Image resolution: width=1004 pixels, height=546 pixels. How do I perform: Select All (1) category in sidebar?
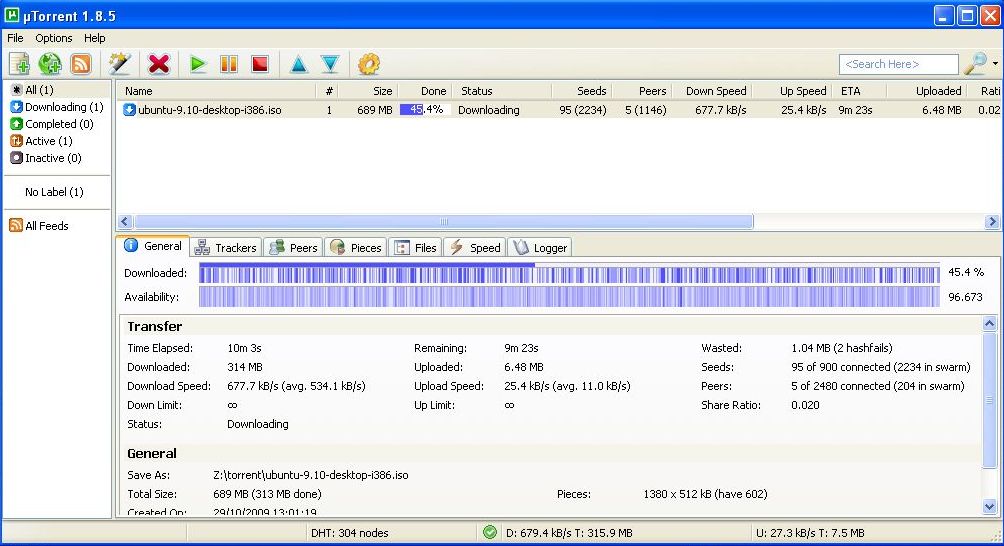(38, 90)
